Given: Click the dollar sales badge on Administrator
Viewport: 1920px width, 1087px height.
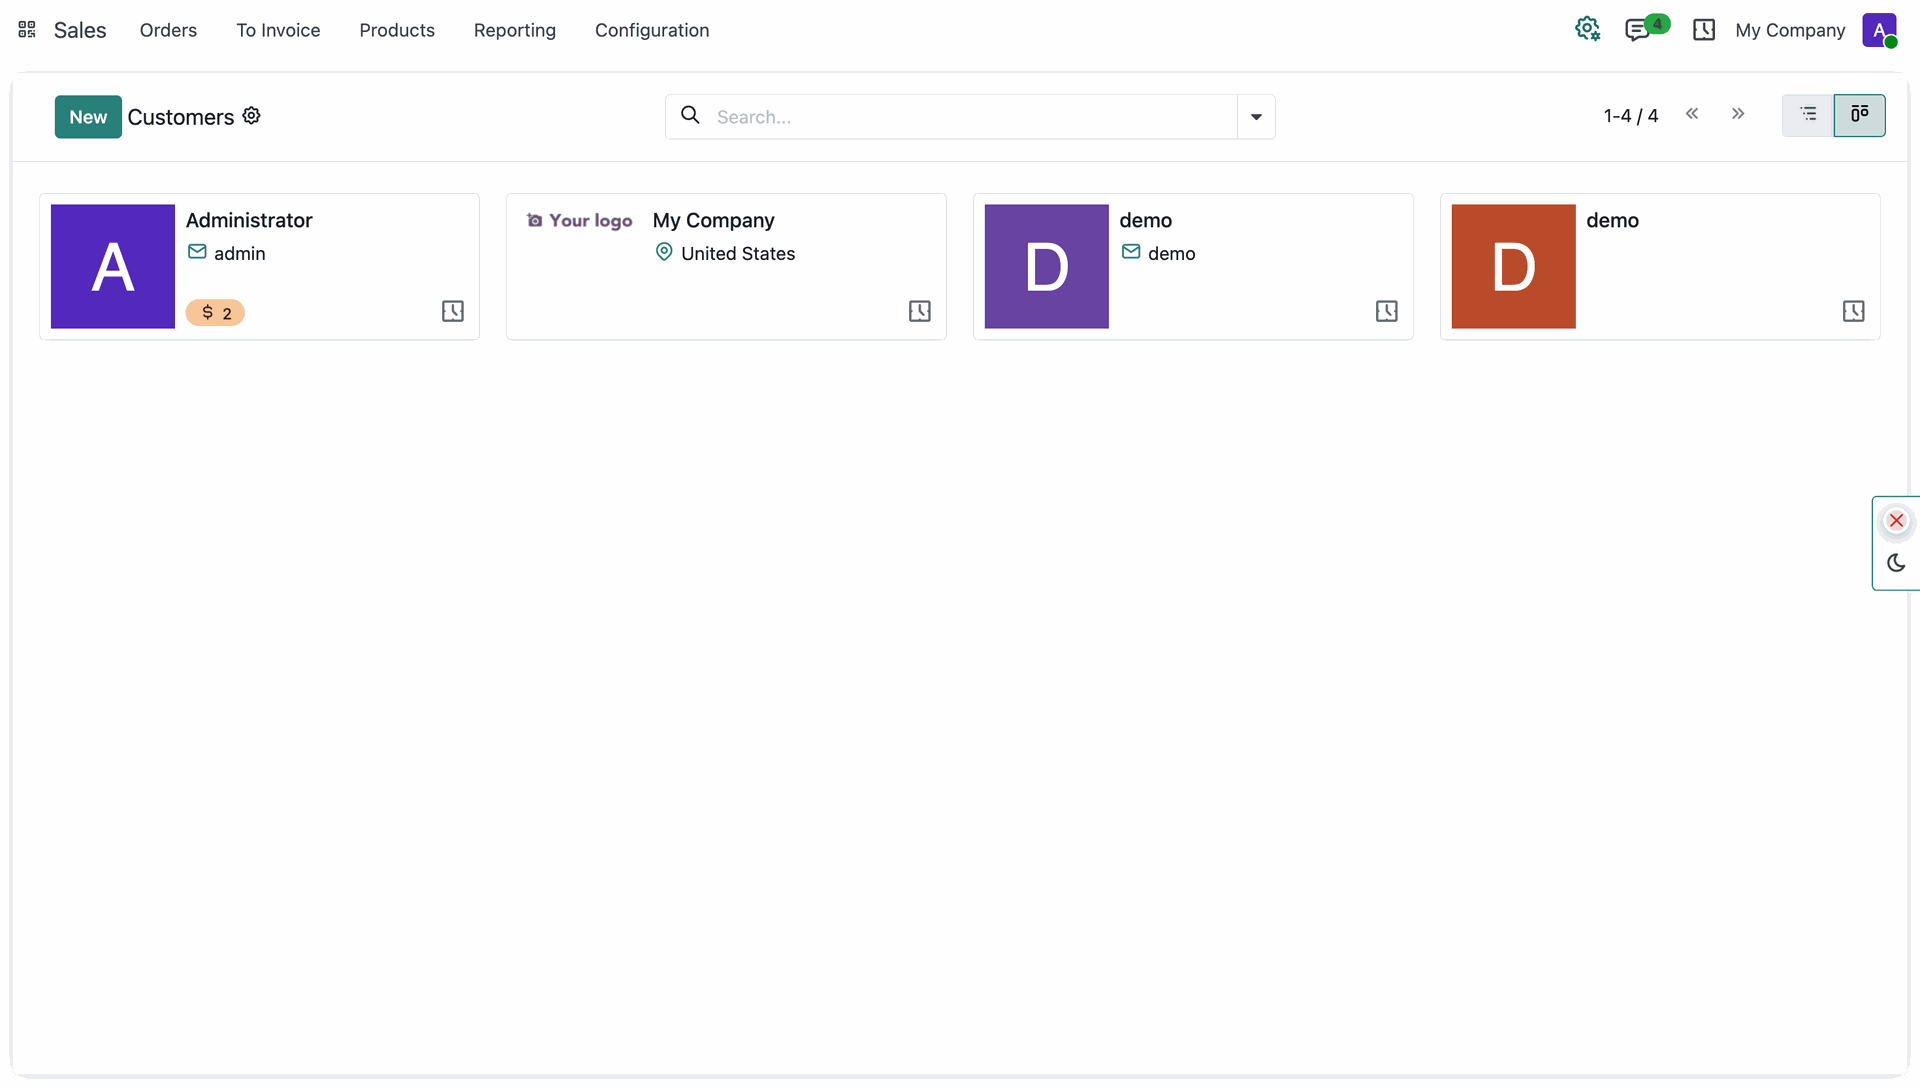Looking at the screenshot, I should (215, 313).
